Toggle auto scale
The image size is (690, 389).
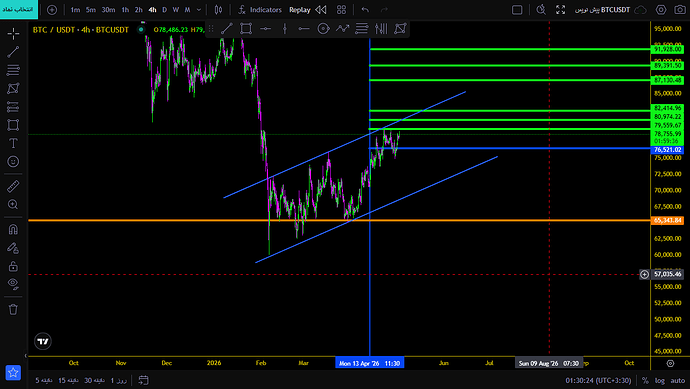point(678,381)
